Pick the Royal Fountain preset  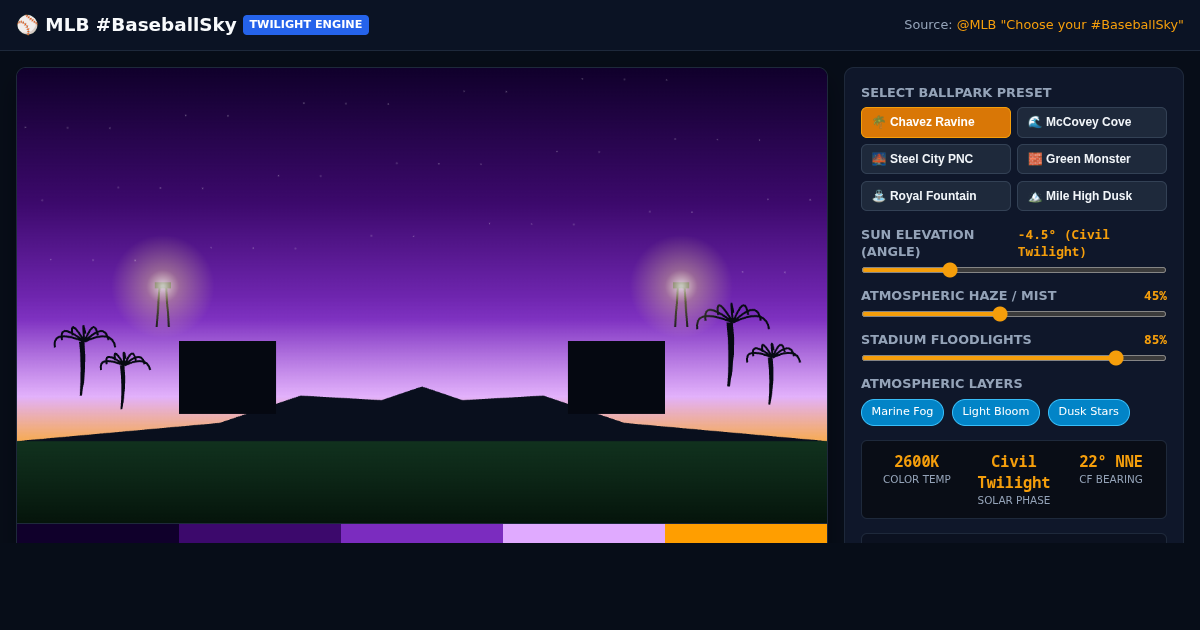936,196
